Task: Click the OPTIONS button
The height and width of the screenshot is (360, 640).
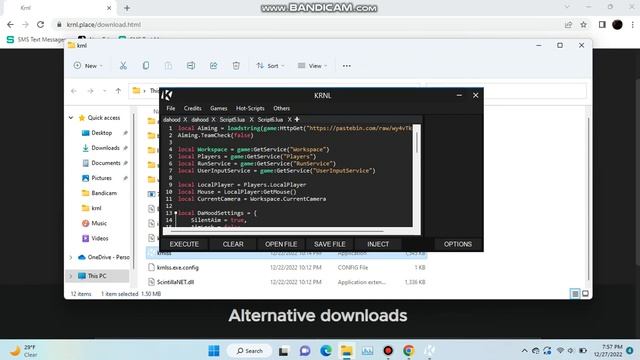Action: [x=458, y=244]
